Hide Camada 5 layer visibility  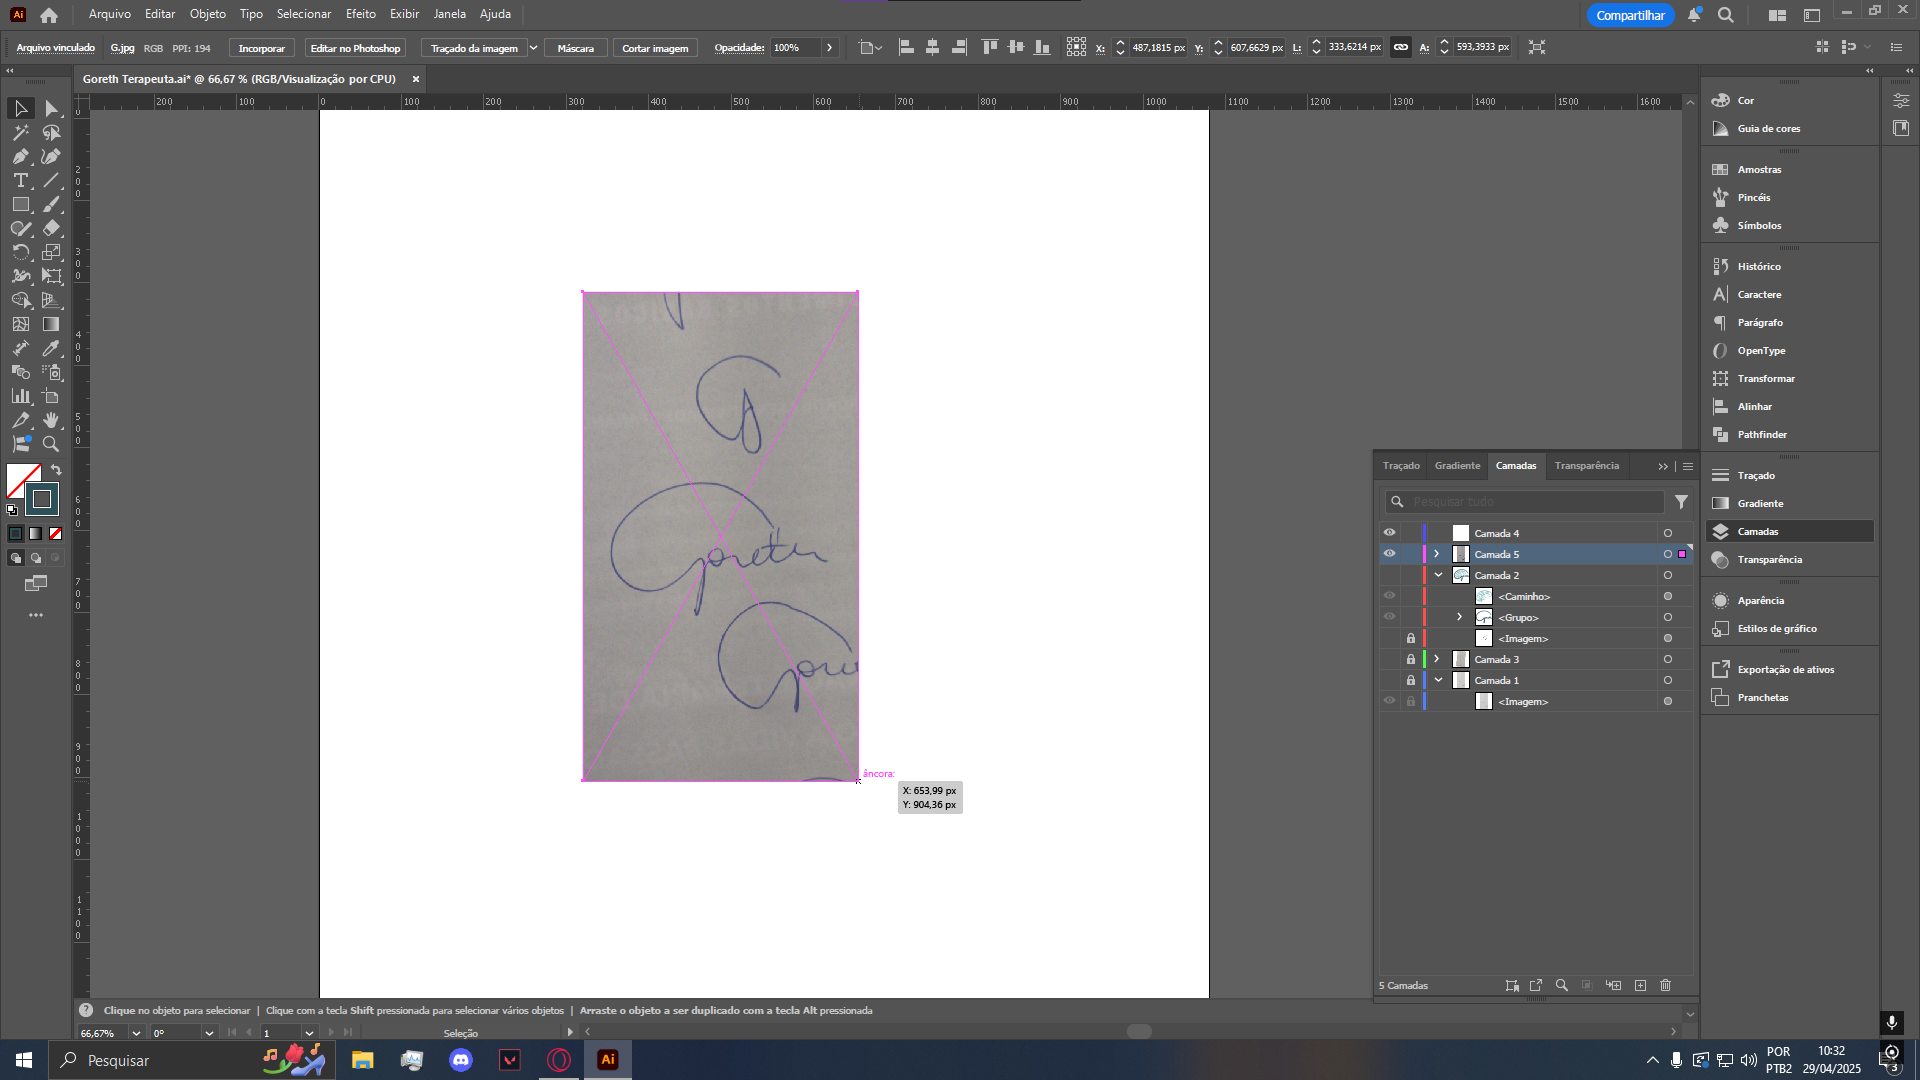tap(1389, 554)
